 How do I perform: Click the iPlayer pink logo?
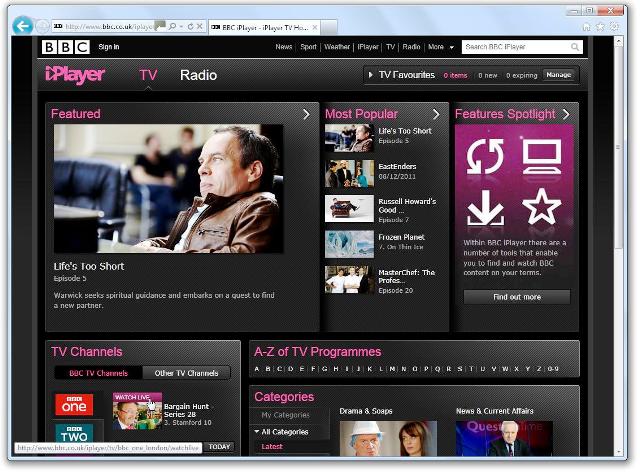pyautogui.click(x=75, y=75)
